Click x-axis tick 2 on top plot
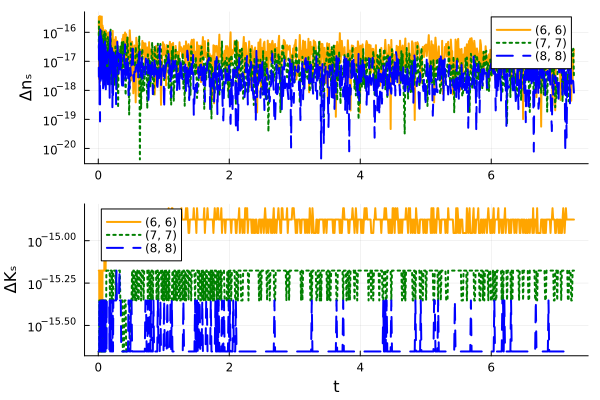Image resolution: width=600 pixels, height=400 pixels. click(229, 176)
